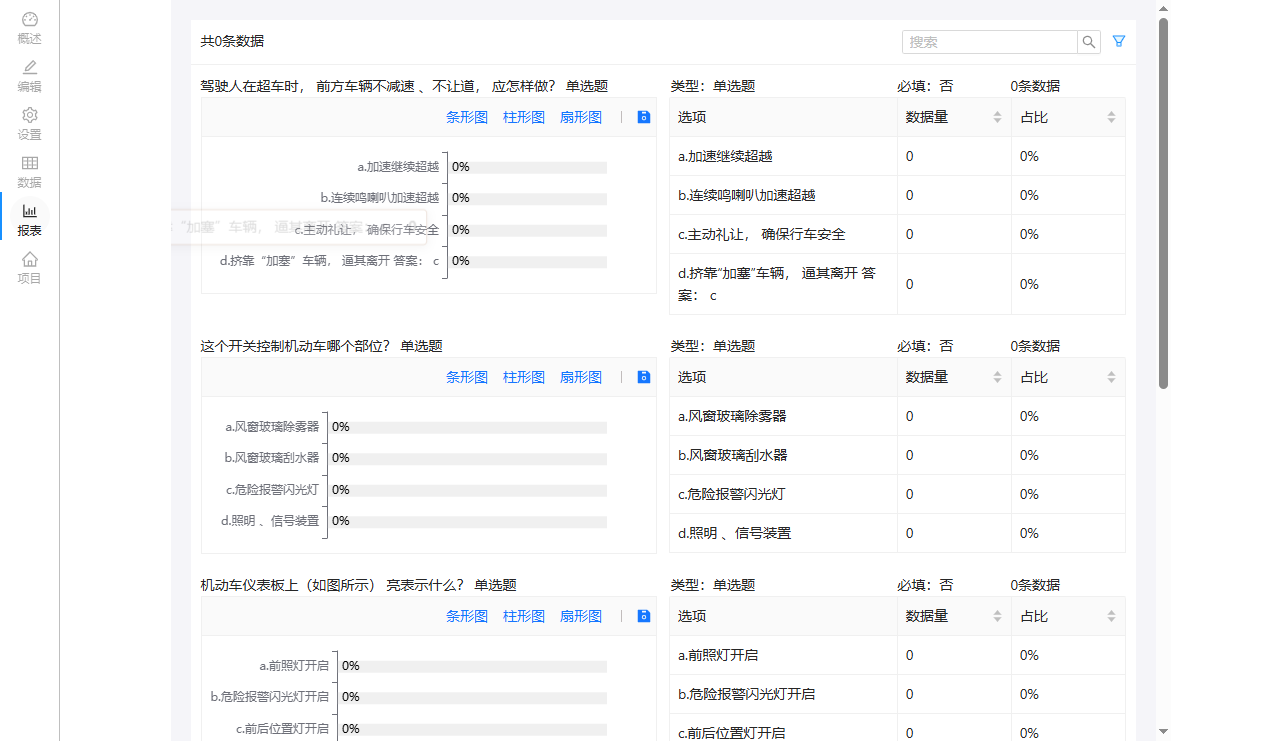1281x741 pixels.
Task: Open the 项目 home sidebar icon
Action: [x=30, y=268]
